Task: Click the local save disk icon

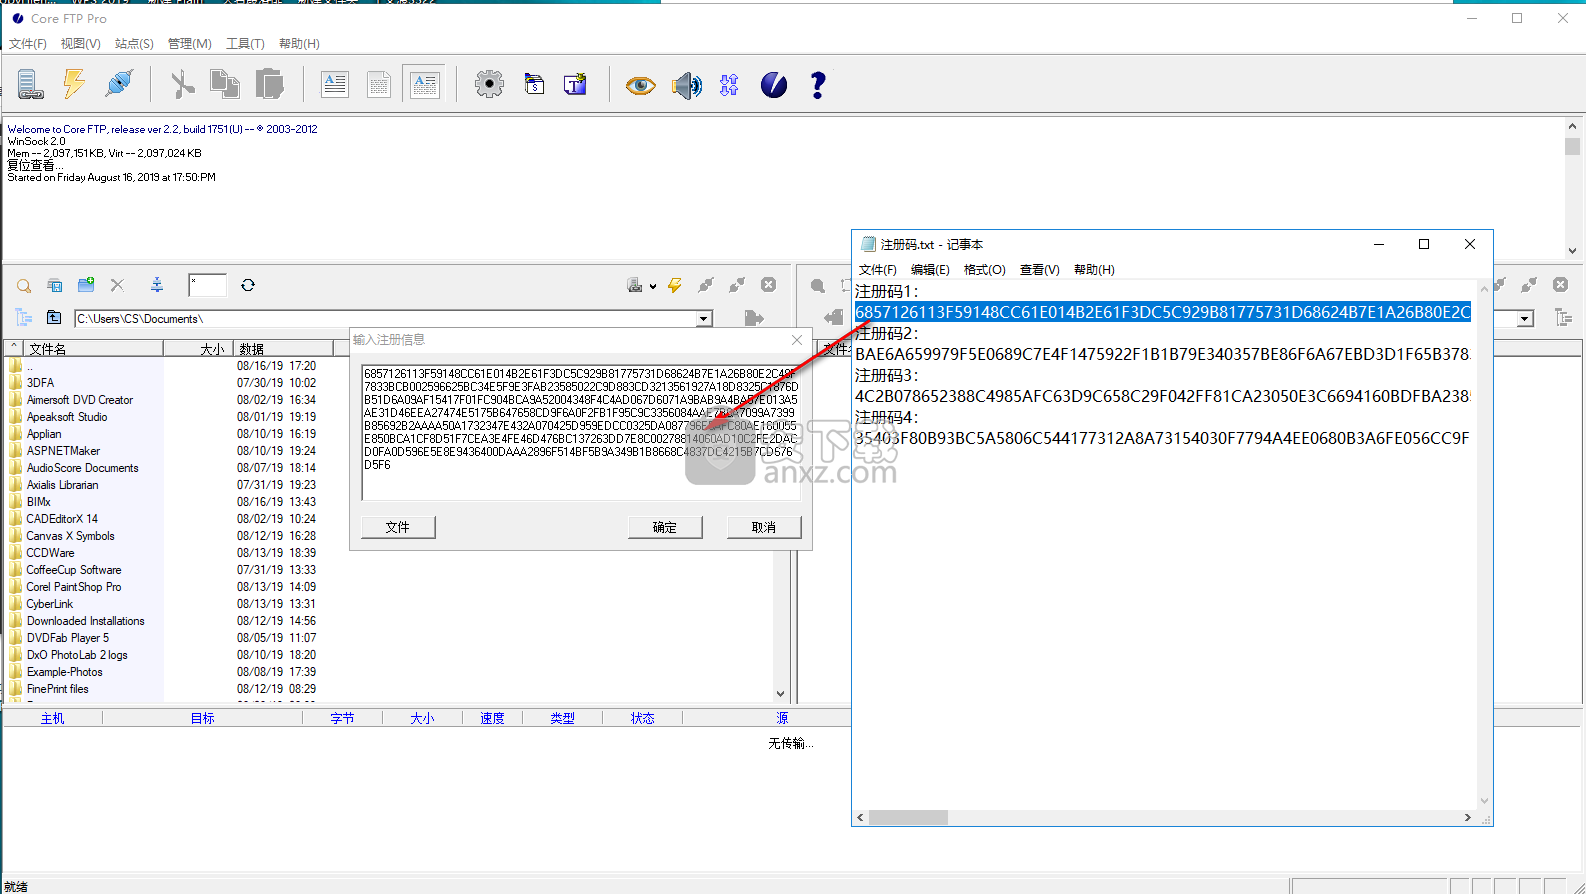Action: [55, 286]
